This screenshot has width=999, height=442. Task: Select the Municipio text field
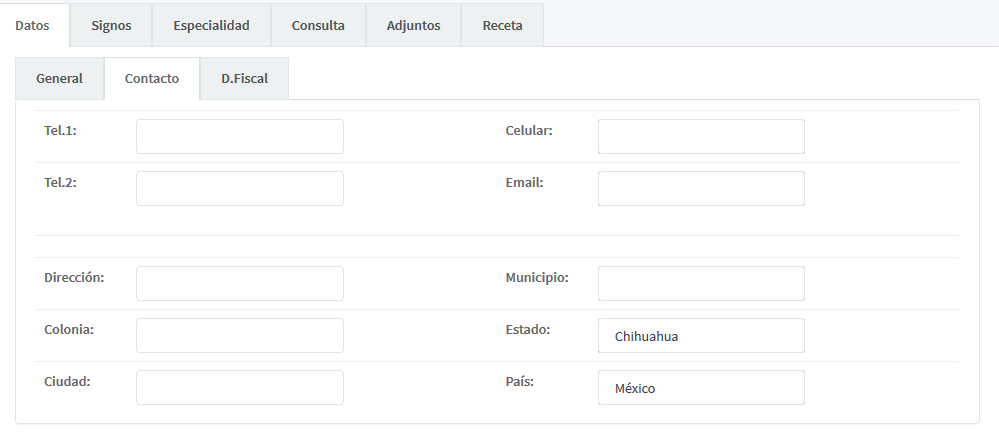[x=701, y=284]
